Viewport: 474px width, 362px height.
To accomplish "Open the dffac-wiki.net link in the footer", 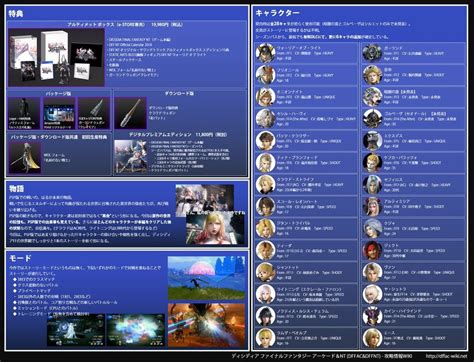I will pyautogui.click(x=446, y=356).
